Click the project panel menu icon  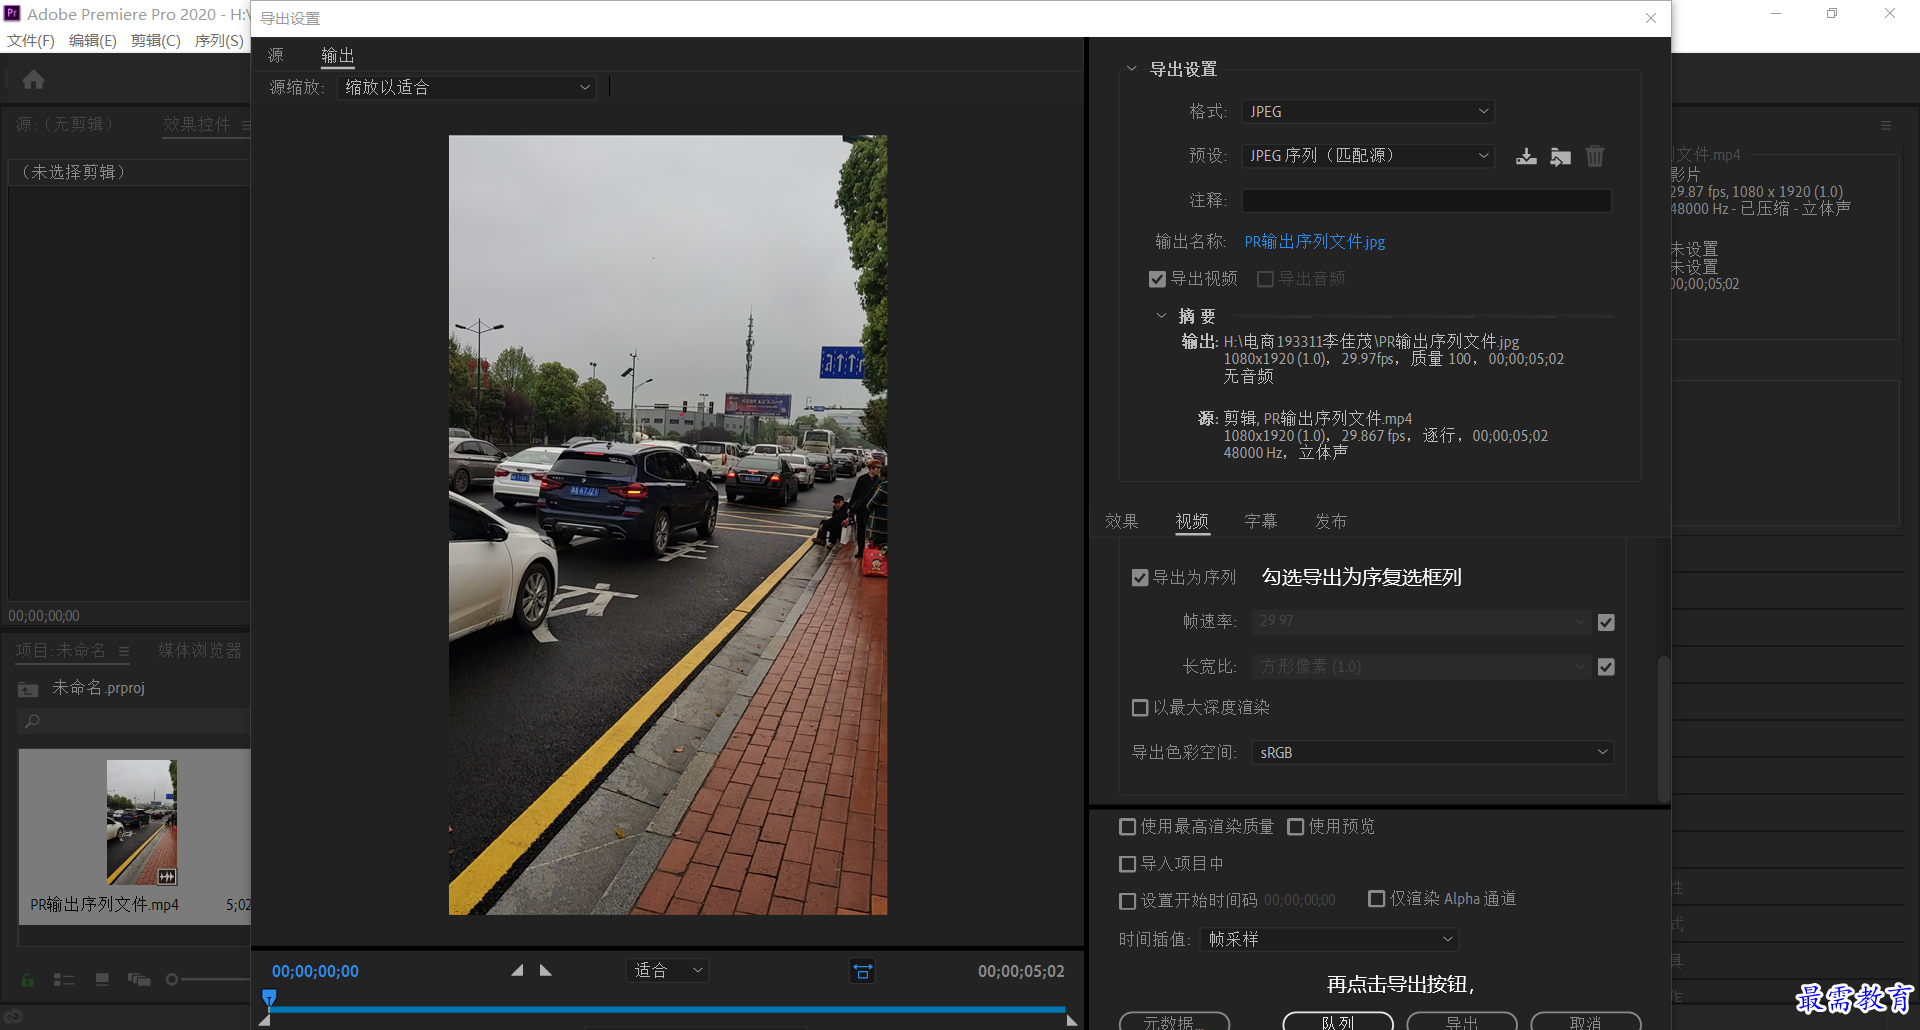pyautogui.click(x=124, y=651)
